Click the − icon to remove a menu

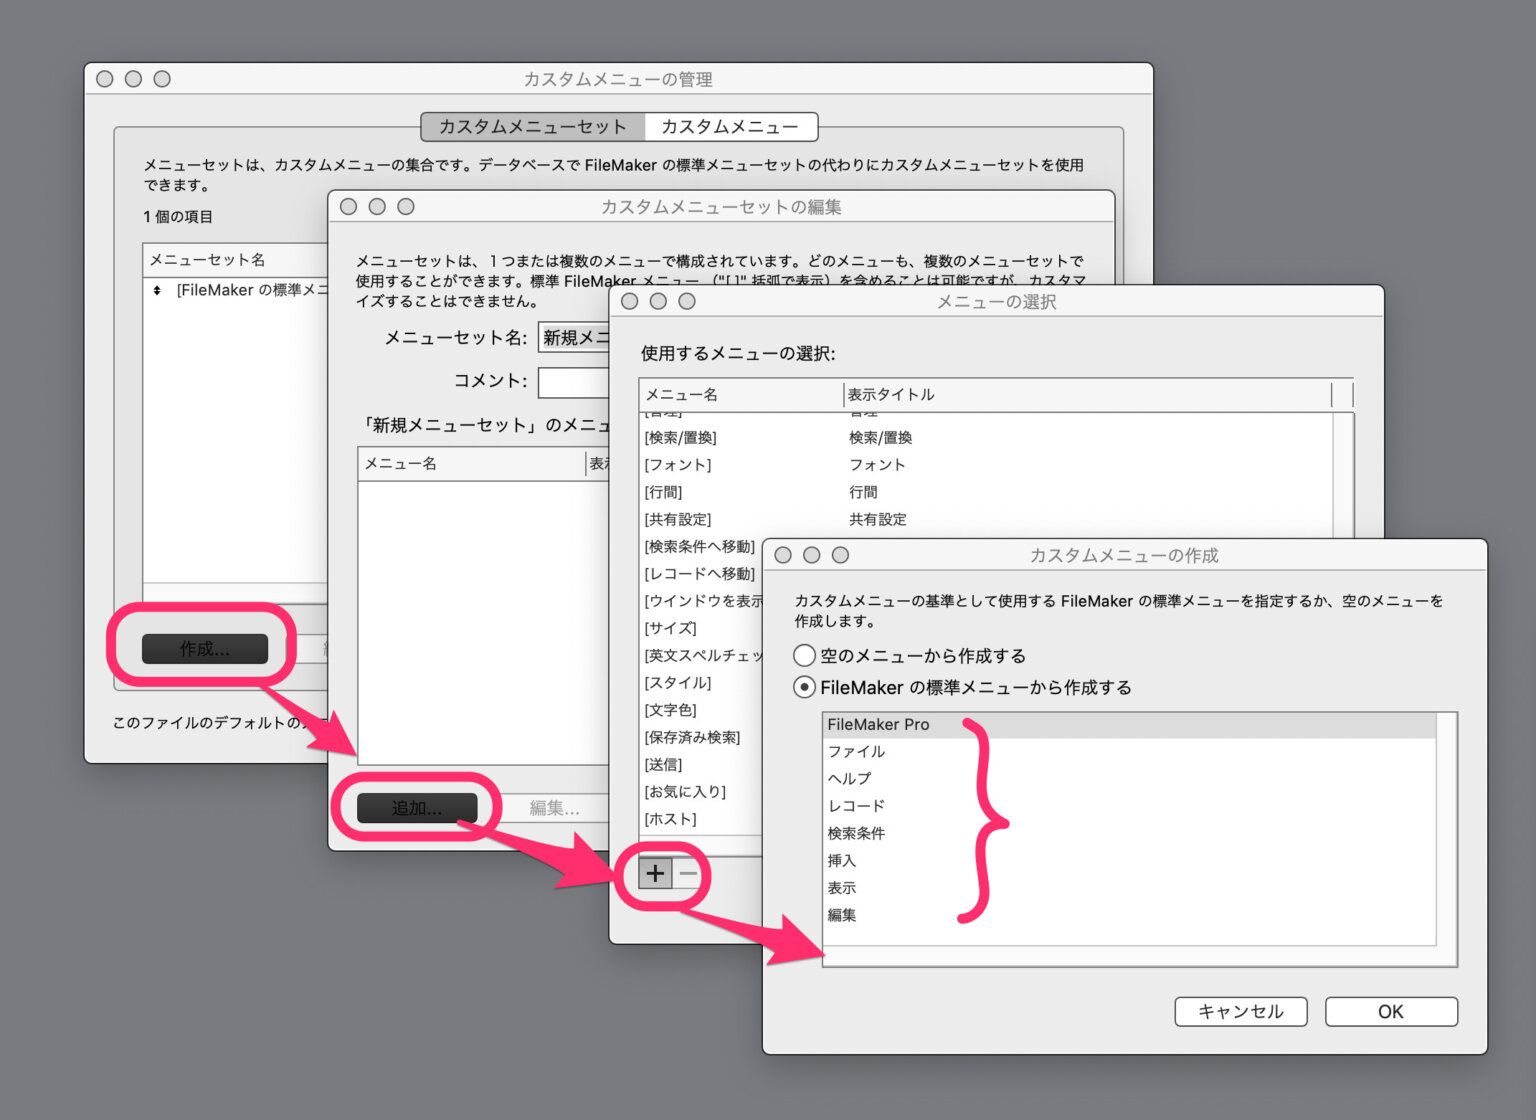click(x=689, y=873)
